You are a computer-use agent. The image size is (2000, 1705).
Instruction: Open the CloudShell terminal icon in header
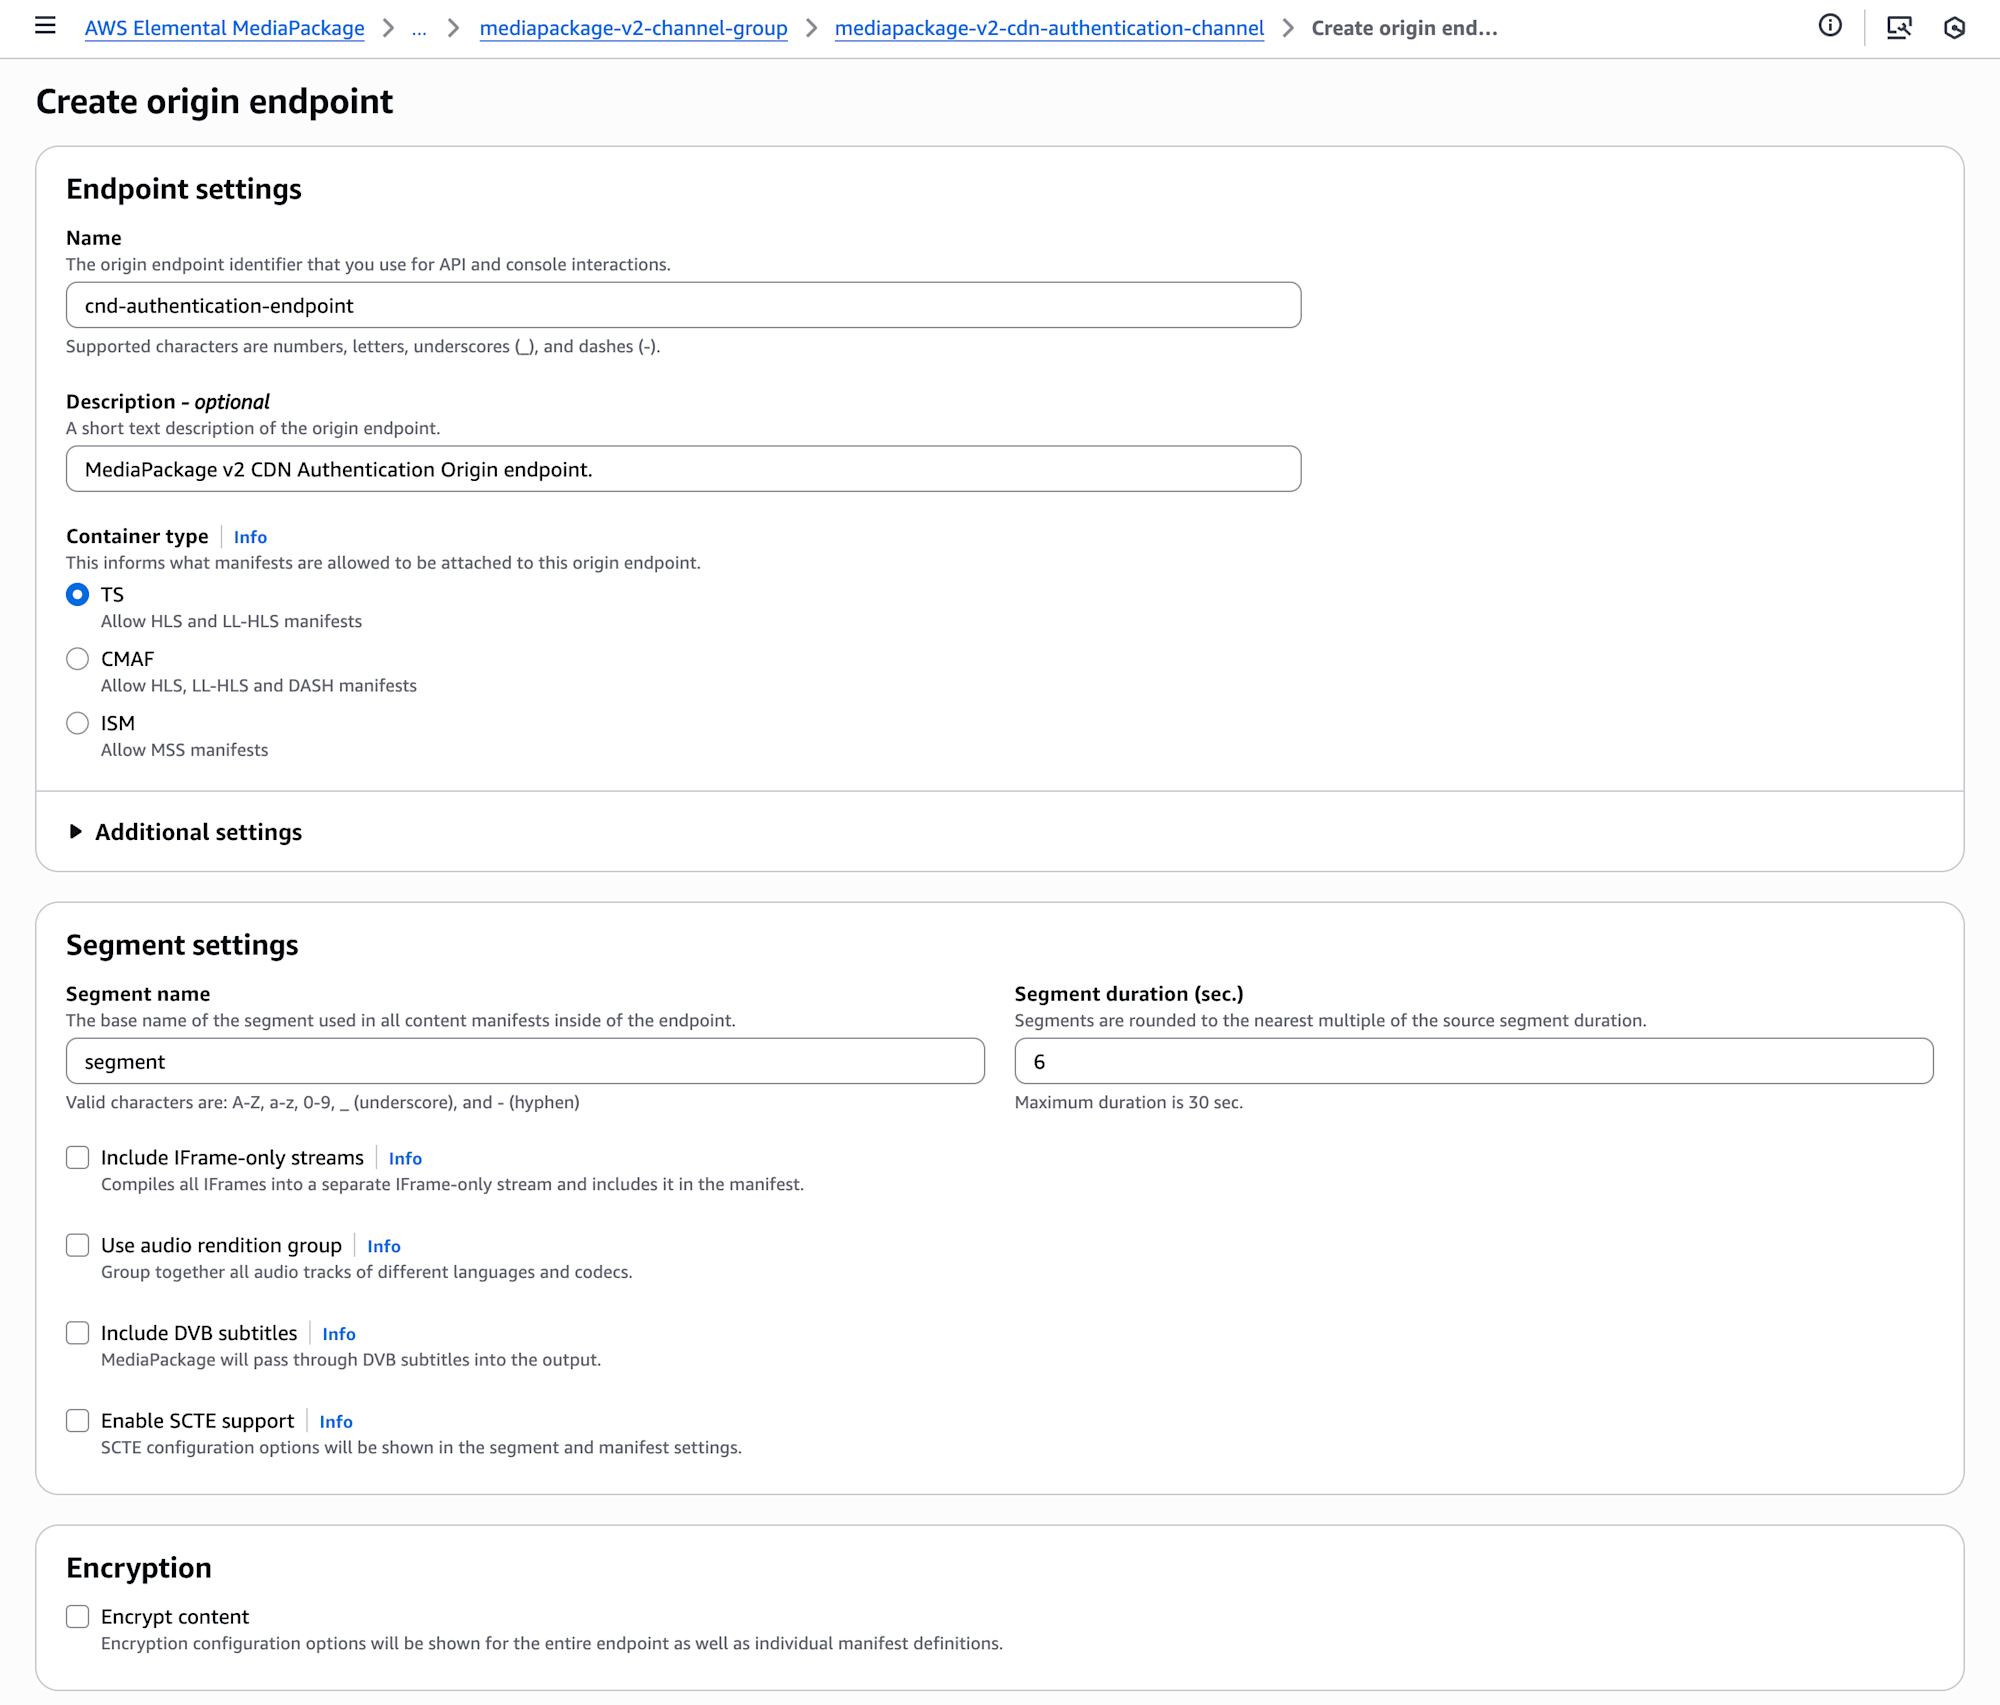[1898, 27]
